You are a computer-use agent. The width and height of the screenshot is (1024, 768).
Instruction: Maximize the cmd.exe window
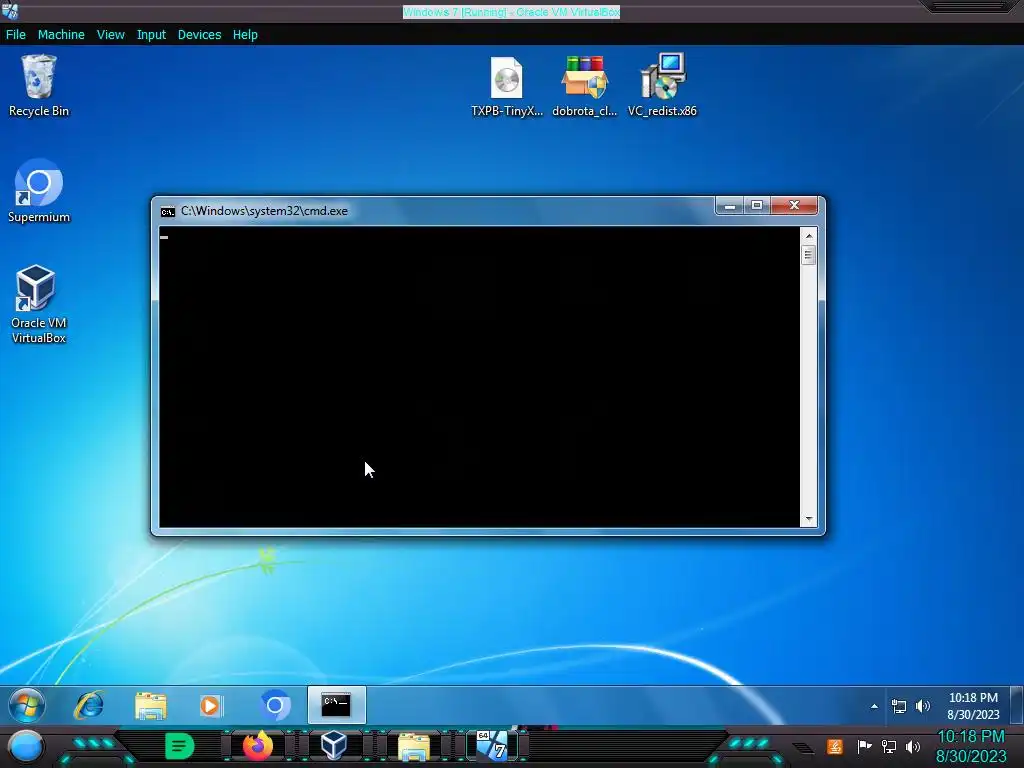pyautogui.click(x=757, y=206)
